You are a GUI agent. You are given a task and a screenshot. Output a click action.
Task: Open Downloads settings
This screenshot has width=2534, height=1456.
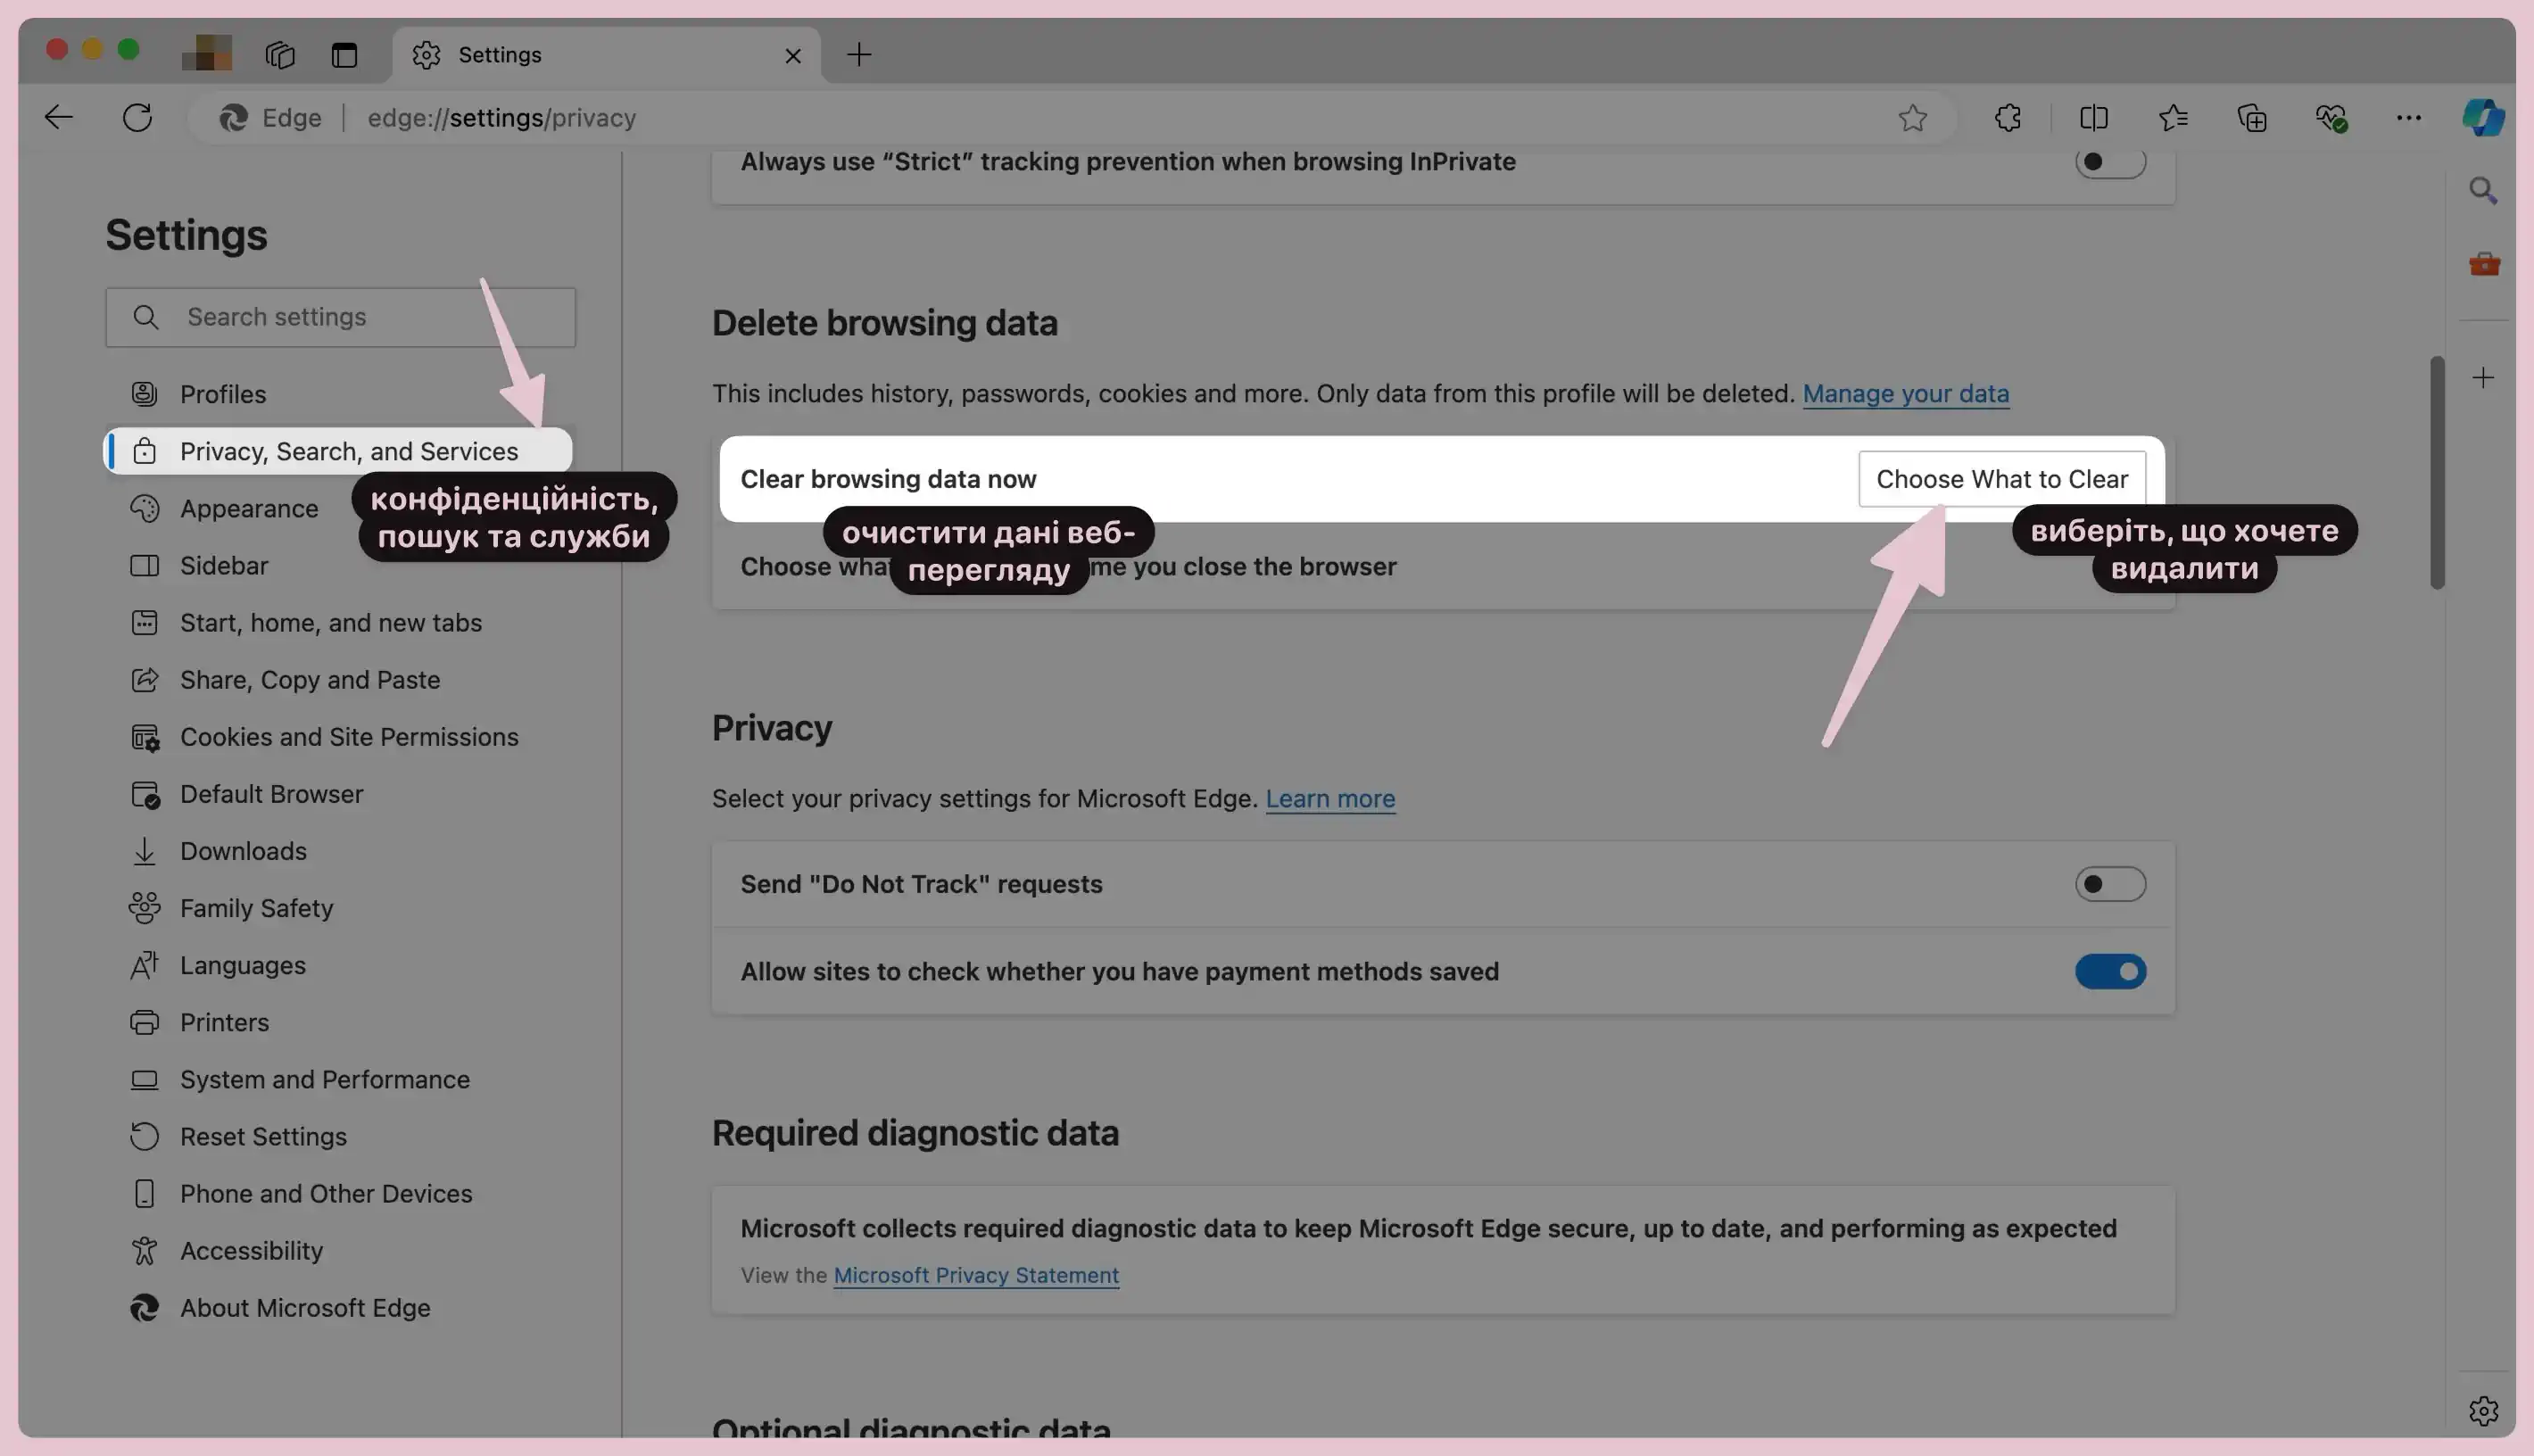coord(340,851)
